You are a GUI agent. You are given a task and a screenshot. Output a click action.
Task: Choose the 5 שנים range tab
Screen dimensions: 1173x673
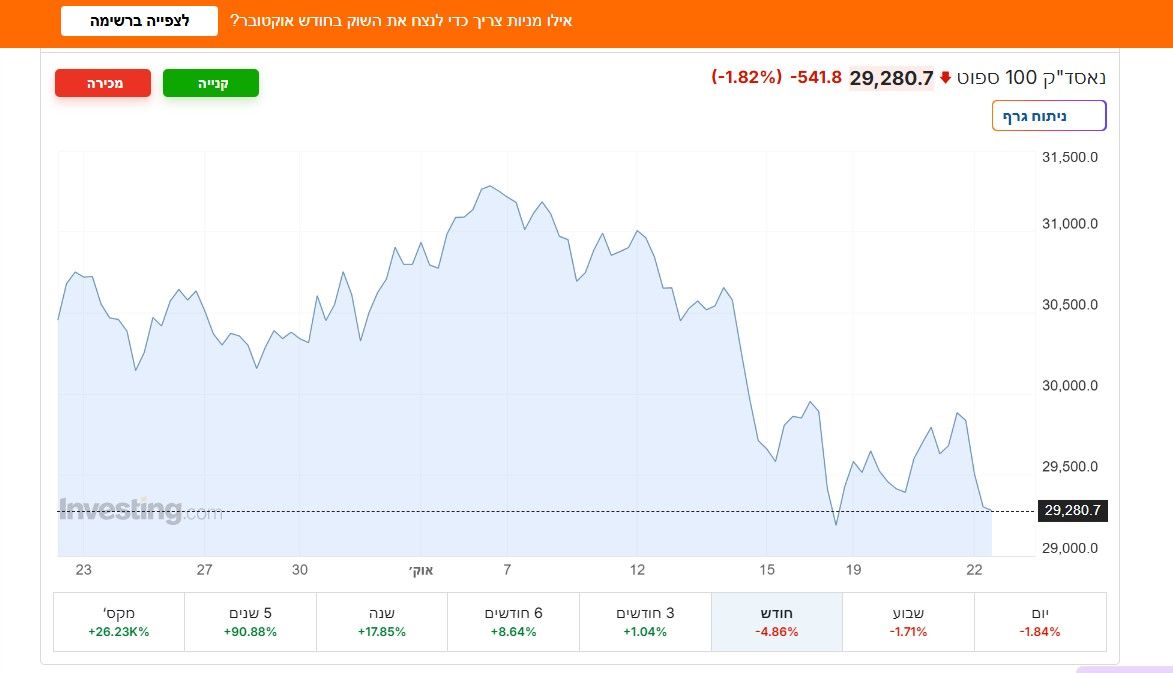tap(250, 622)
